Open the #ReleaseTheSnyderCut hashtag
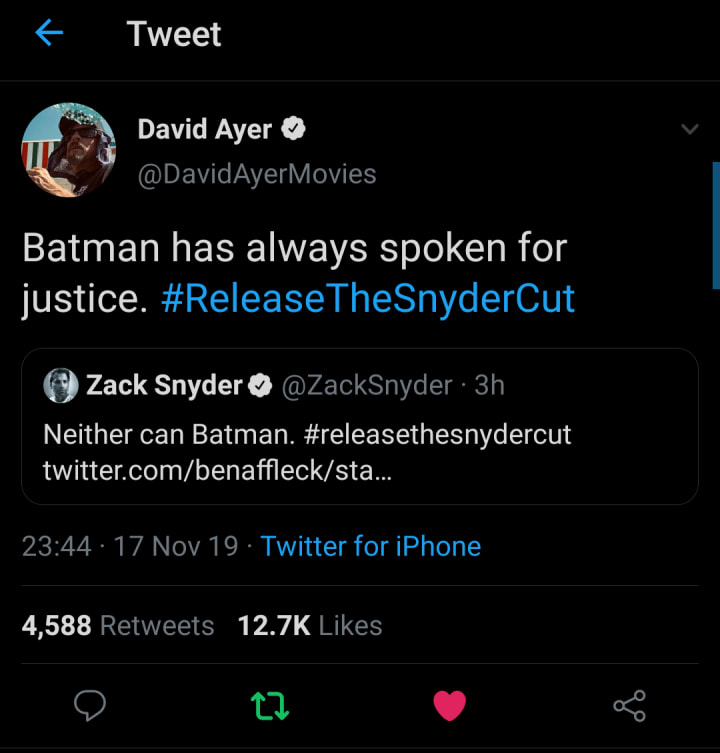 [368, 299]
